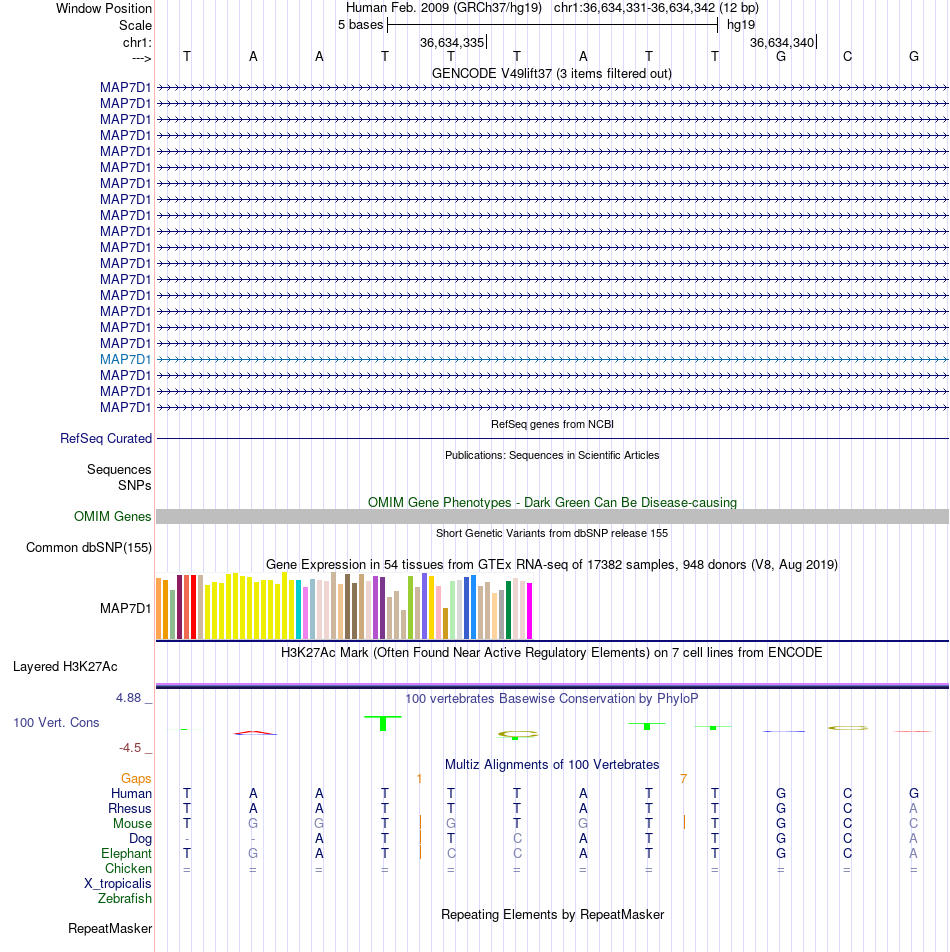Click the C base in chr1 sequence row
This screenshot has height=952, width=950.
pos(847,56)
